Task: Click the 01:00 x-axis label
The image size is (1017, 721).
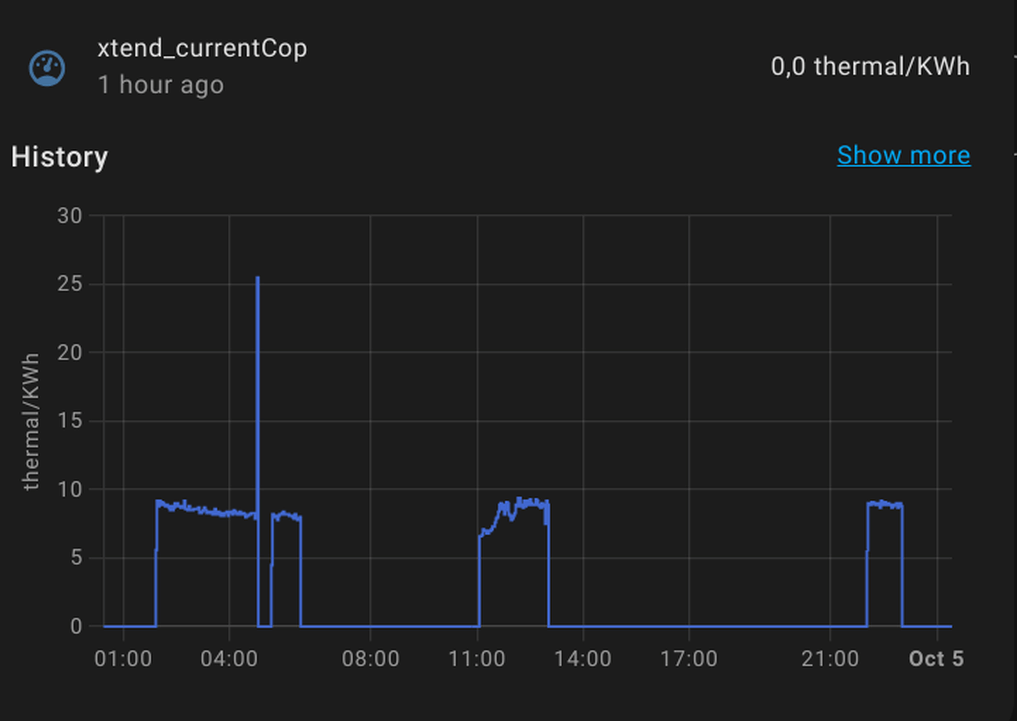Action: 123,659
